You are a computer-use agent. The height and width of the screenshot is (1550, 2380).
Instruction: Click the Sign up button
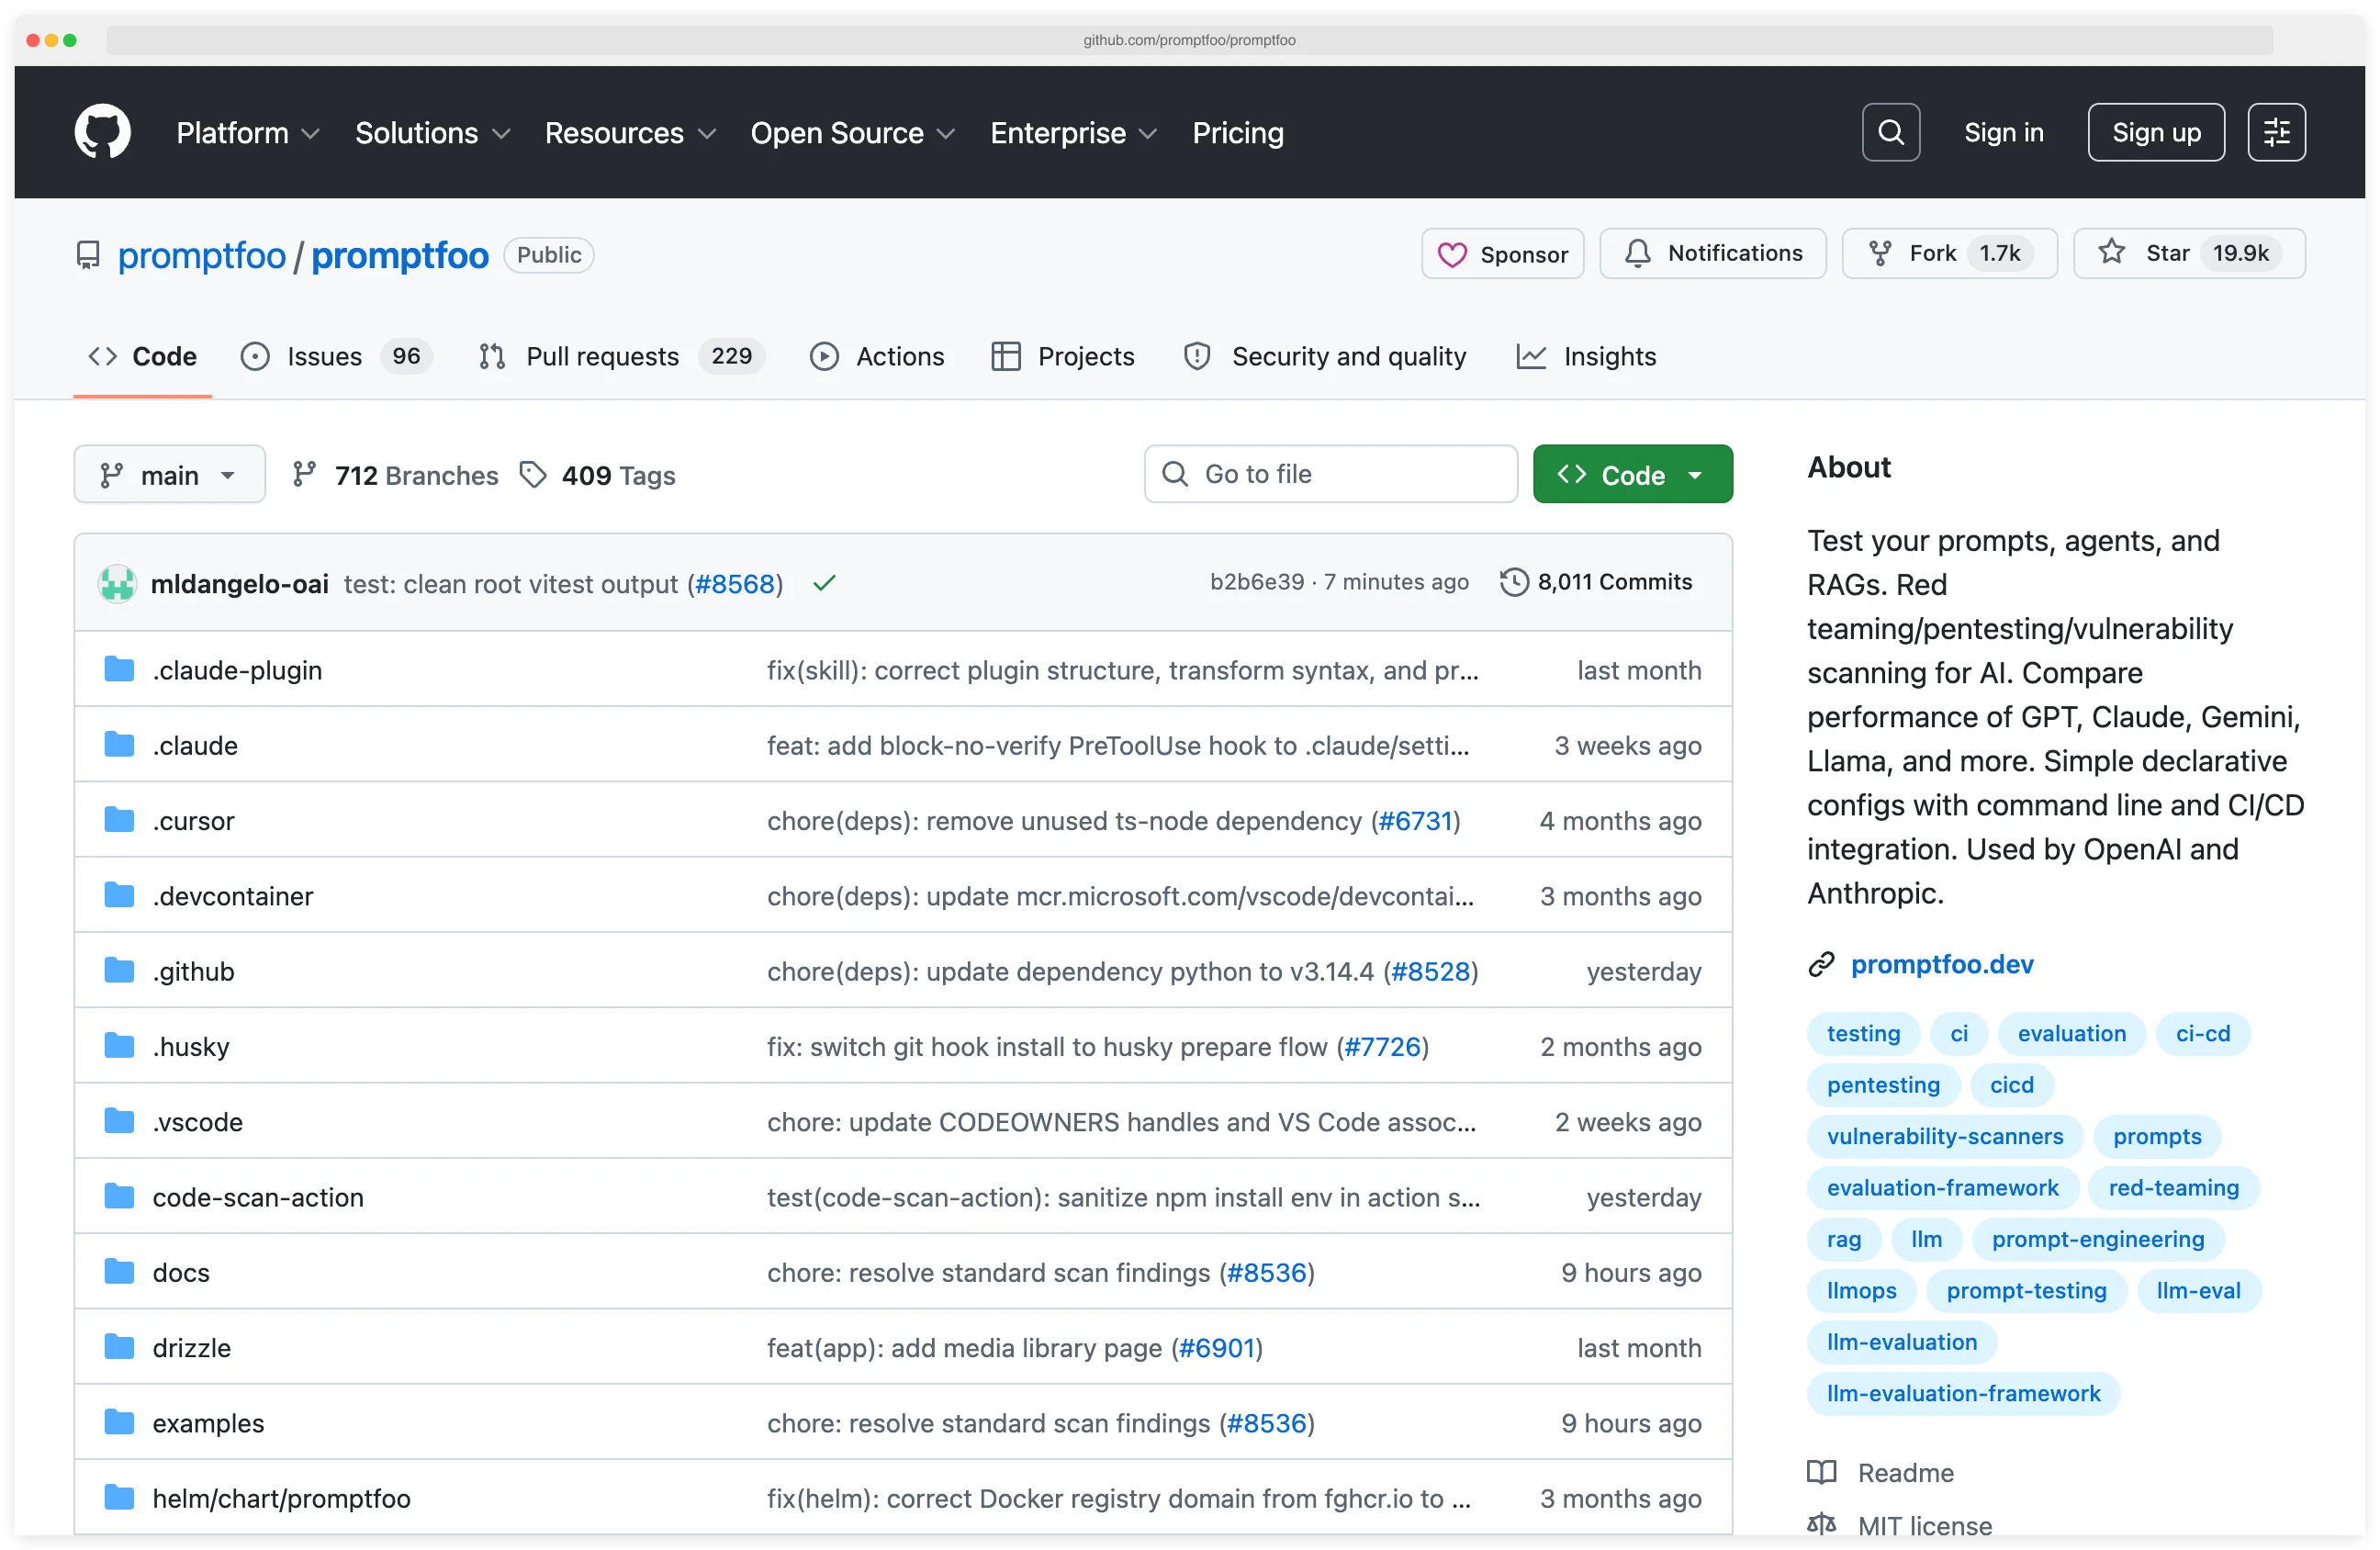click(2156, 131)
